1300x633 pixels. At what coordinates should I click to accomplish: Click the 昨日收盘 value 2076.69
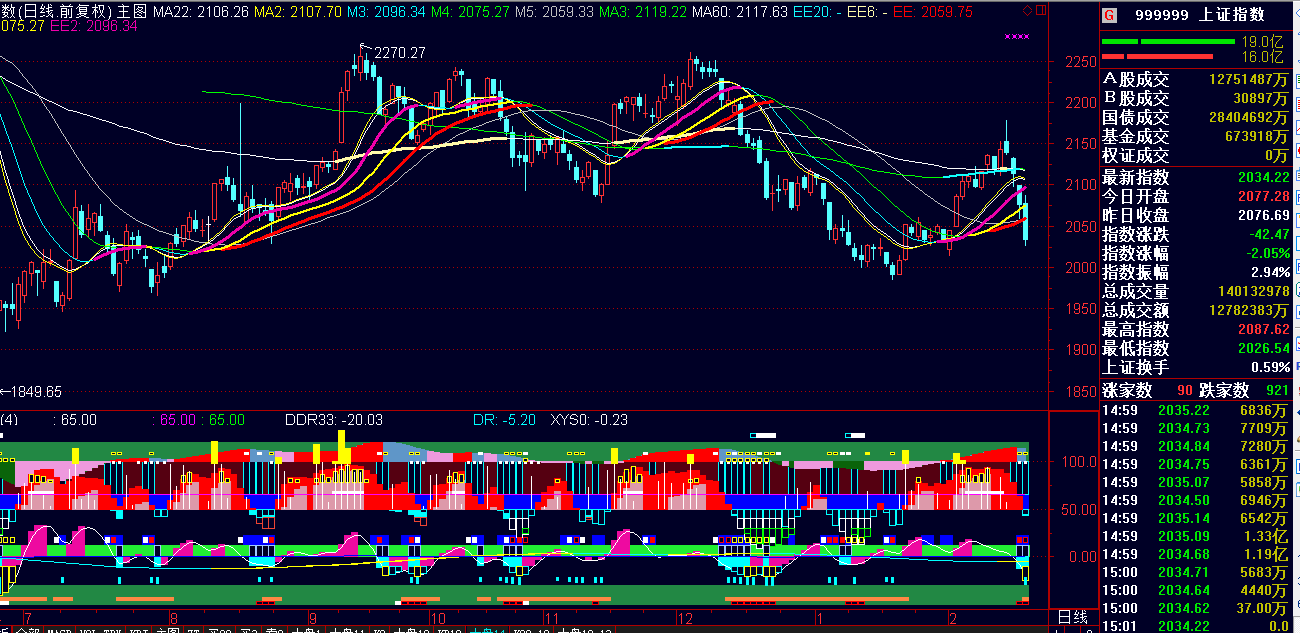click(x=1263, y=215)
